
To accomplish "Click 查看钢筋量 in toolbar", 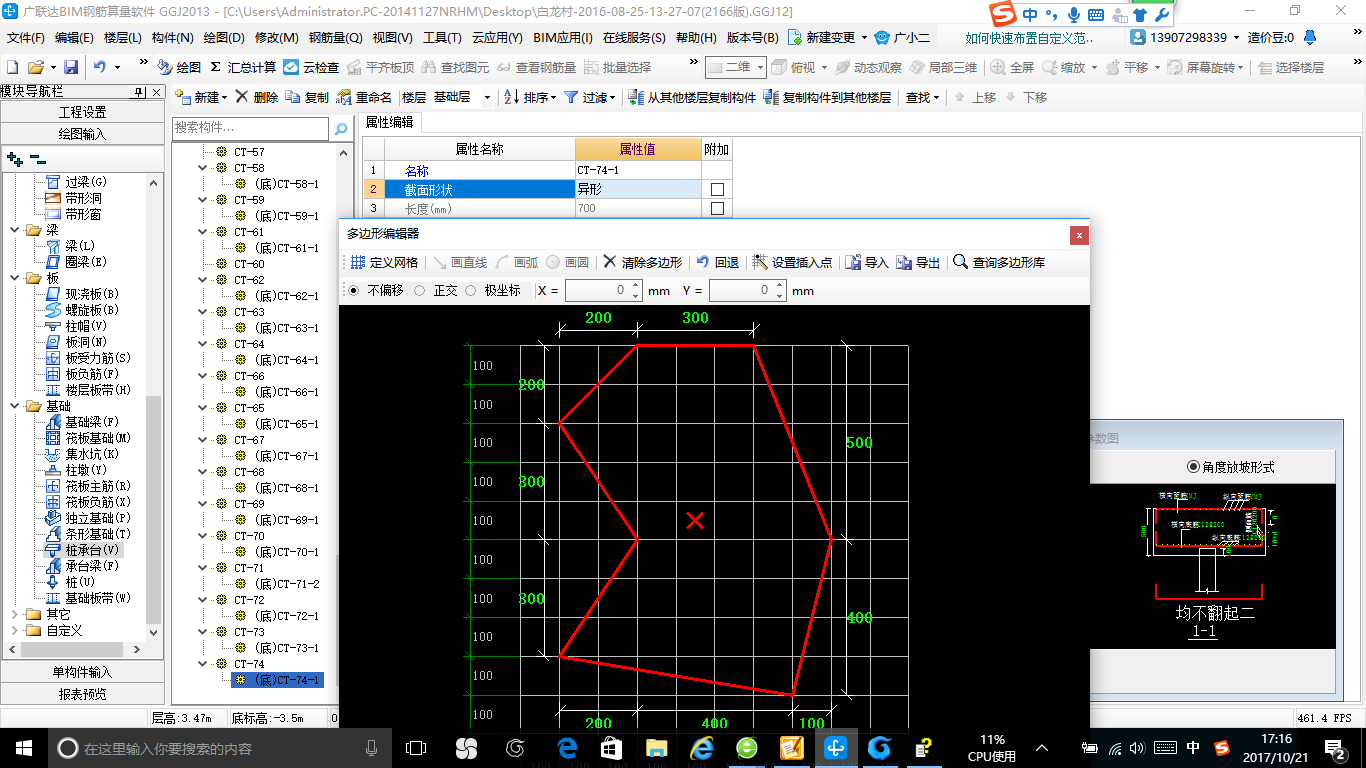I will tap(537, 67).
